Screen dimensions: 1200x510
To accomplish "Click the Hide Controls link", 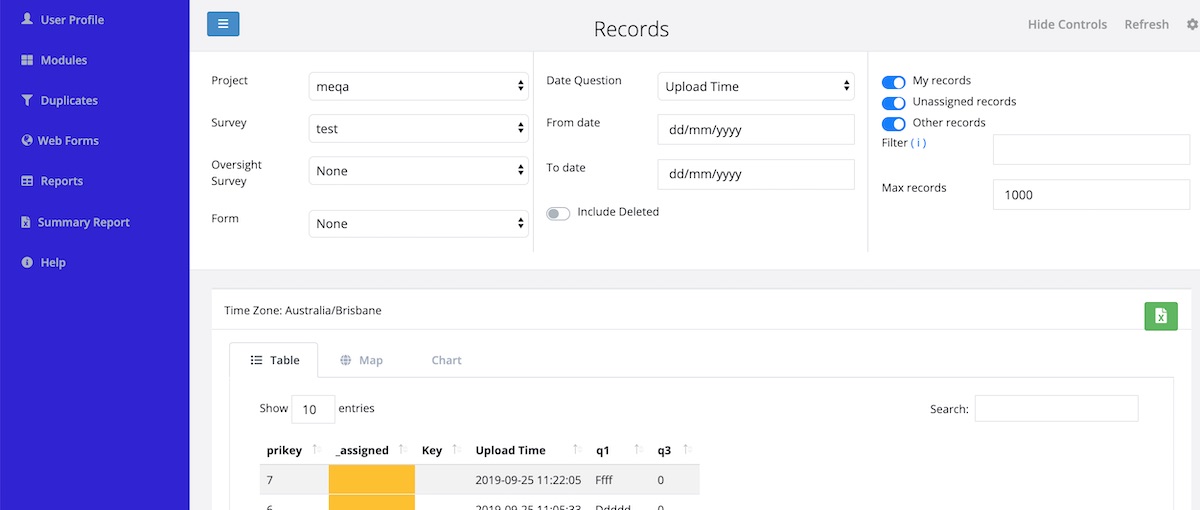I will coord(1067,25).
